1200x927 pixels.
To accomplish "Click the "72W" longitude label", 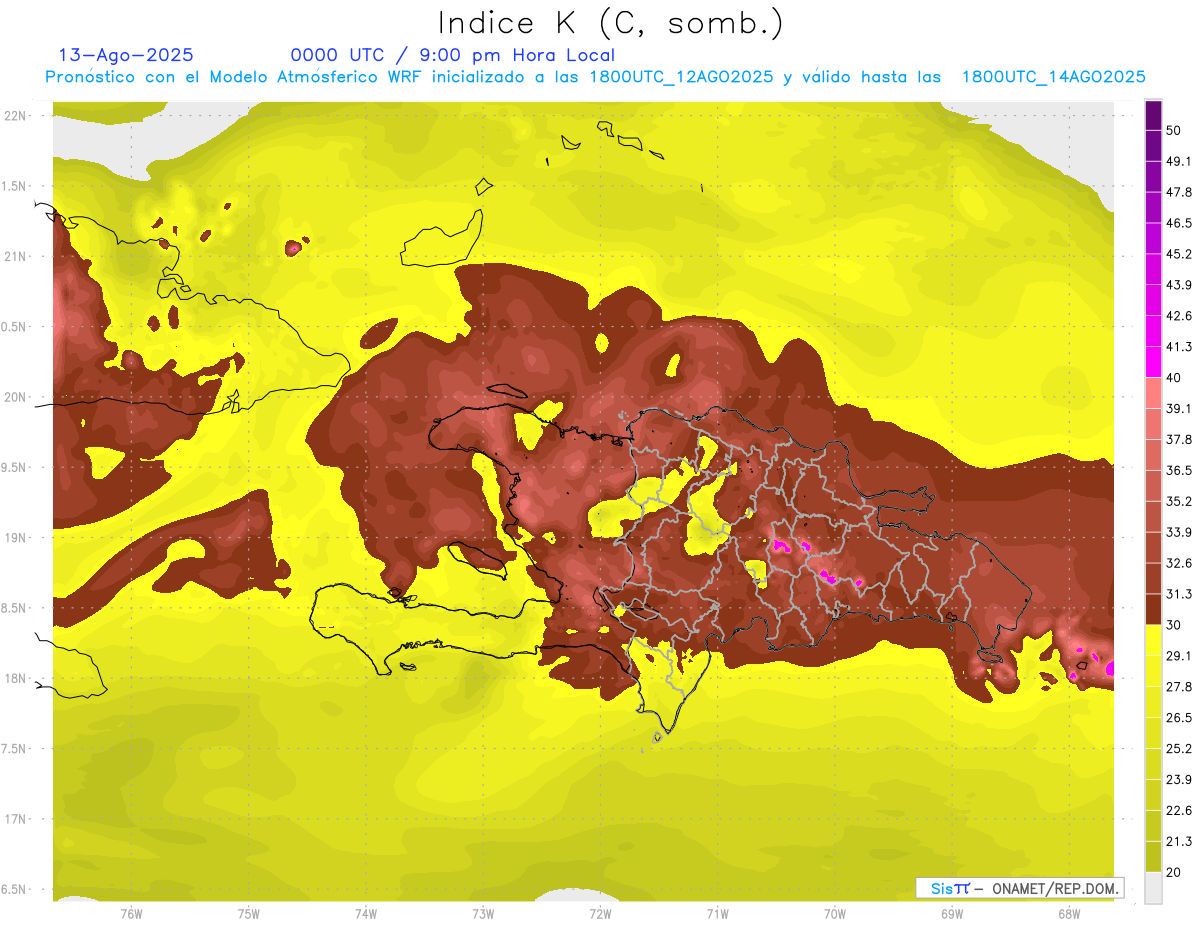I will point(600,913).
